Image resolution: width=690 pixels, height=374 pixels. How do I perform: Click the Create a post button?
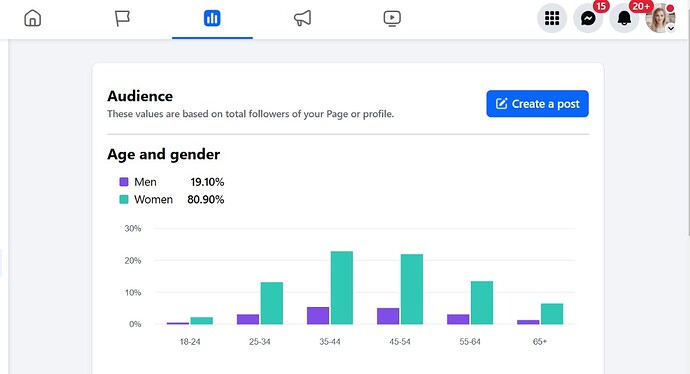[x=537, y=104]
